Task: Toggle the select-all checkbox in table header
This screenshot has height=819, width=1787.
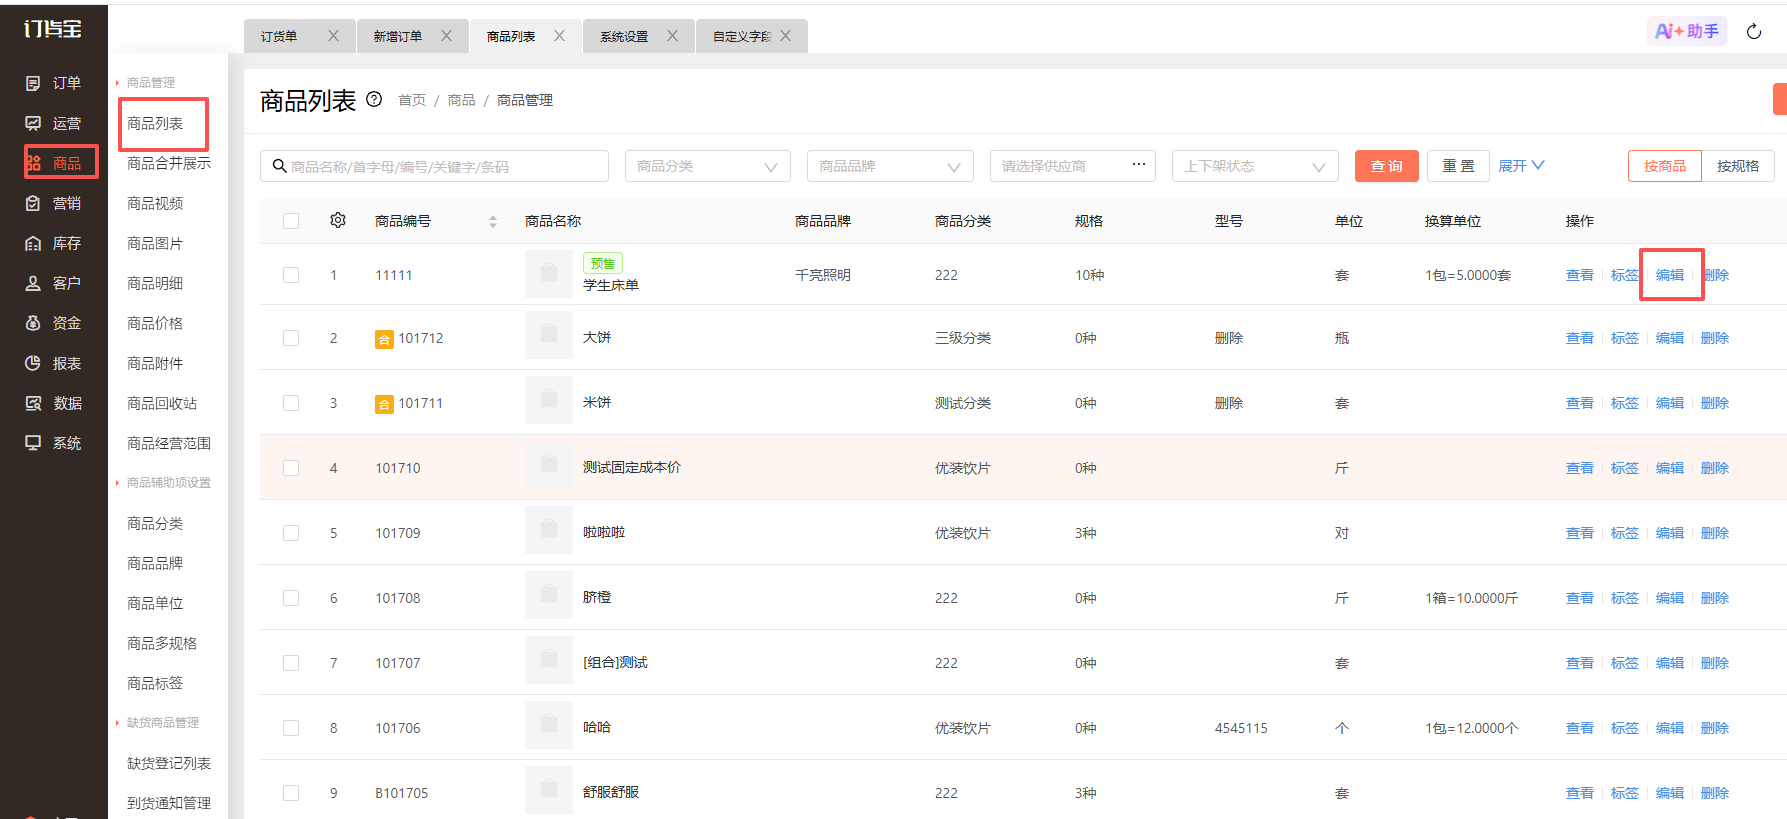Action: [291, 221]
